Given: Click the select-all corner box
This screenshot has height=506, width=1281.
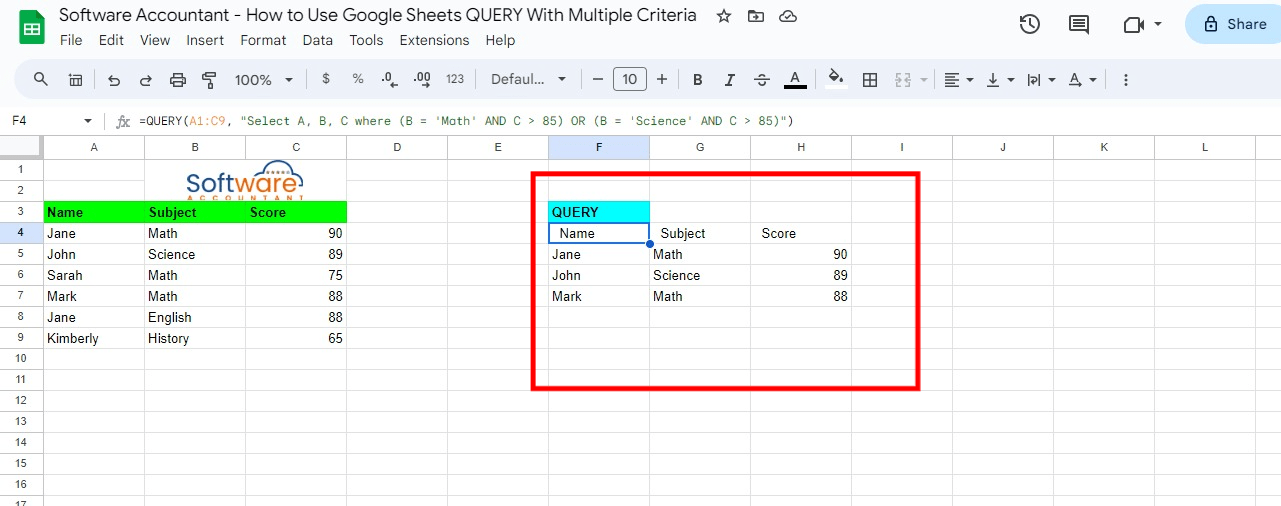Looking at the screenshot, I should click(x=21, y=147).
